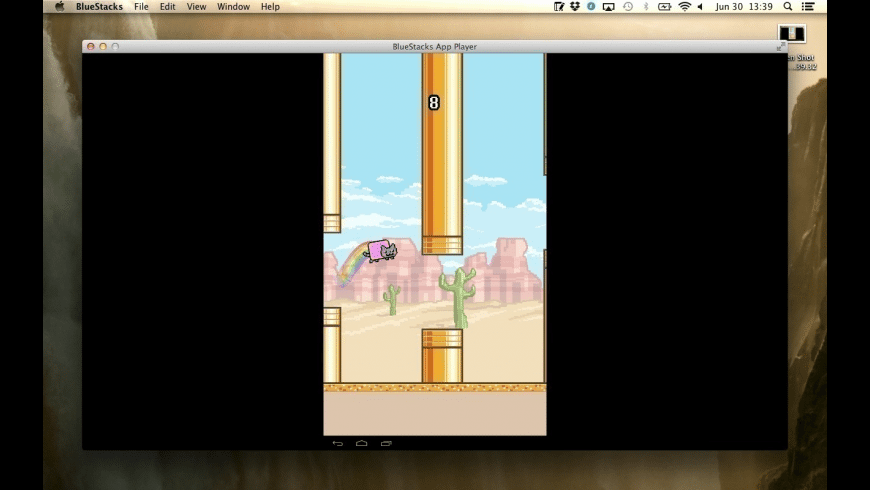Open the BlueStacks application menu
The image size is (870, 490).
click(x=99, y=7)
